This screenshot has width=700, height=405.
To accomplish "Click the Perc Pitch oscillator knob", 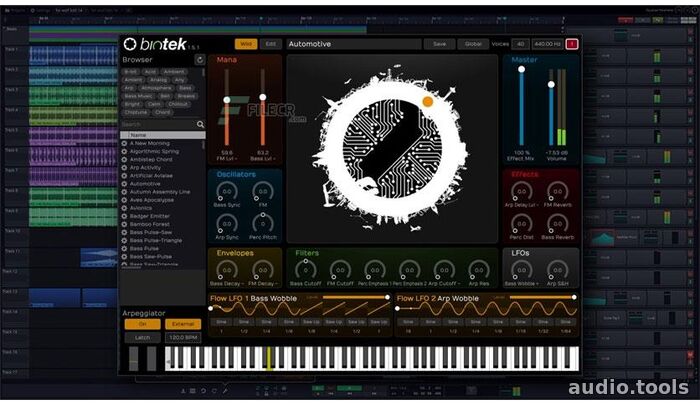I will [x=263, y=222].
